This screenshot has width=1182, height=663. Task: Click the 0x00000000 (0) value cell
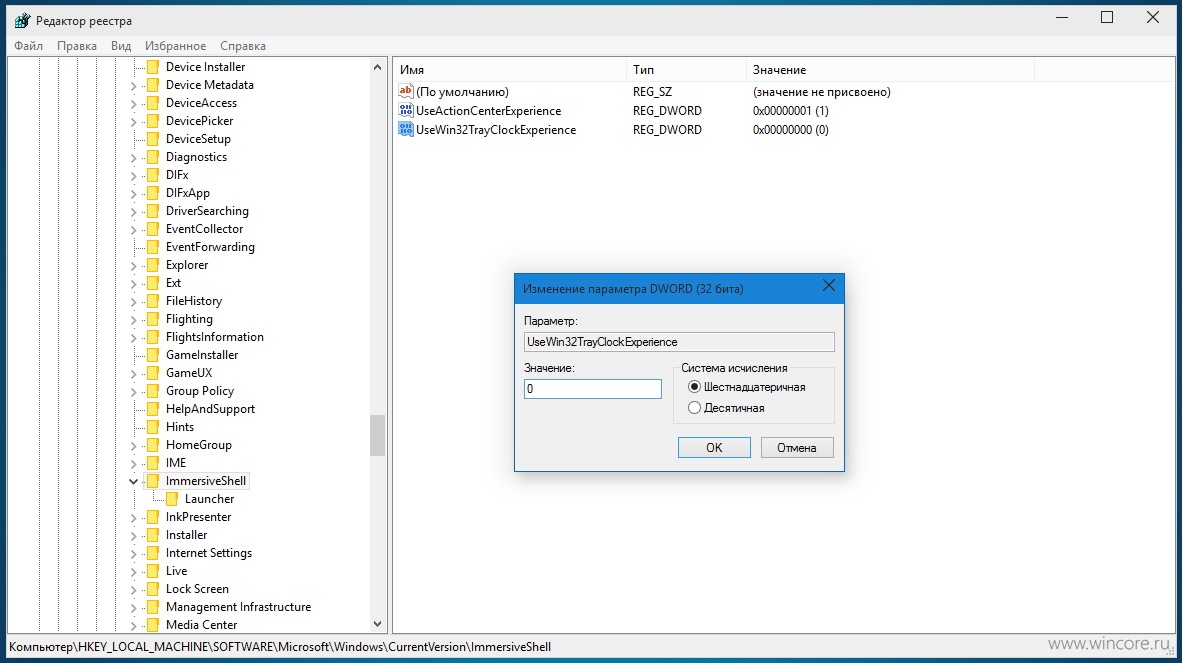(x=791, y=130)
